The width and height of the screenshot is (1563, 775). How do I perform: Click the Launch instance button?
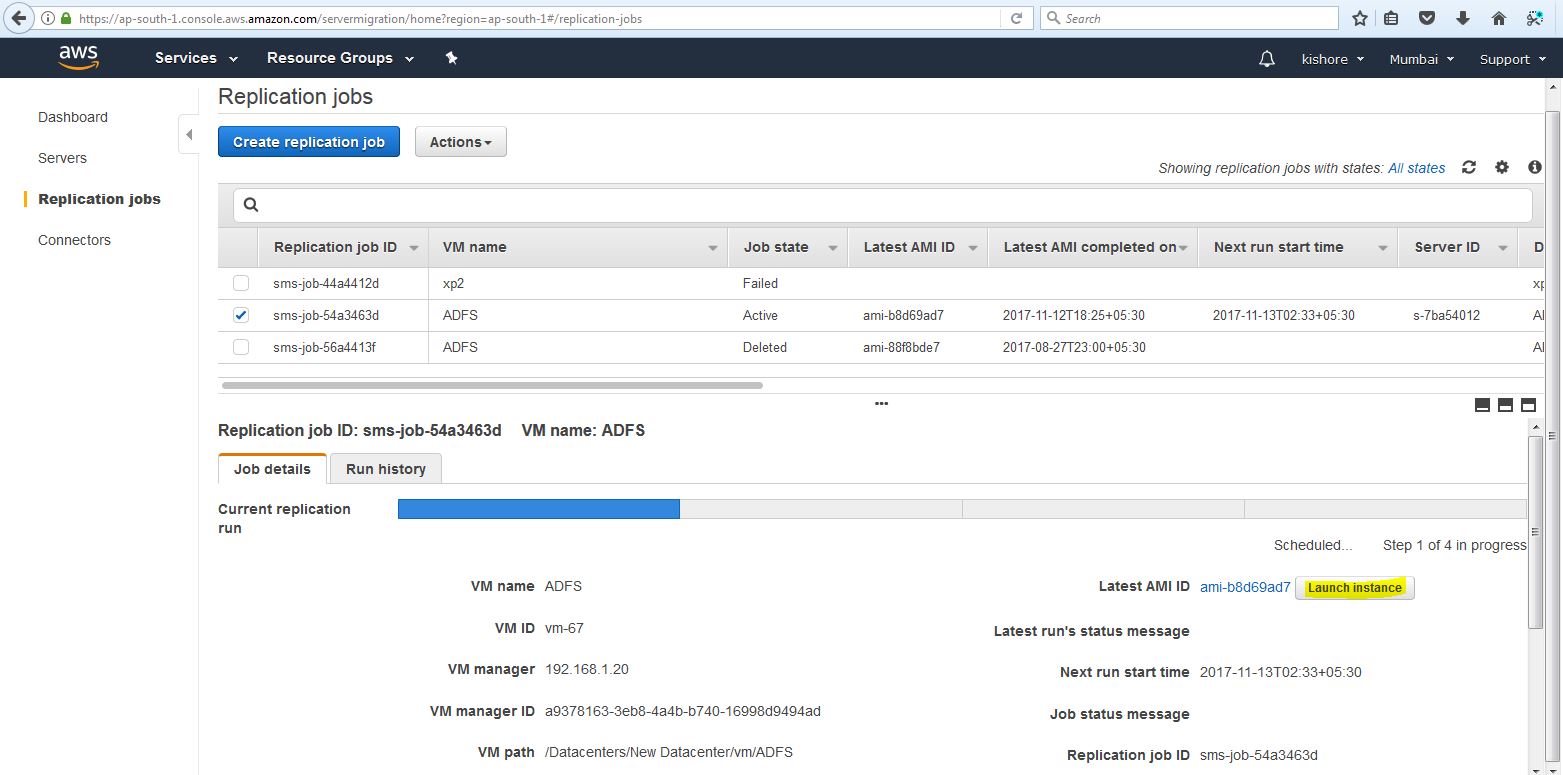tap(1354, 588)
